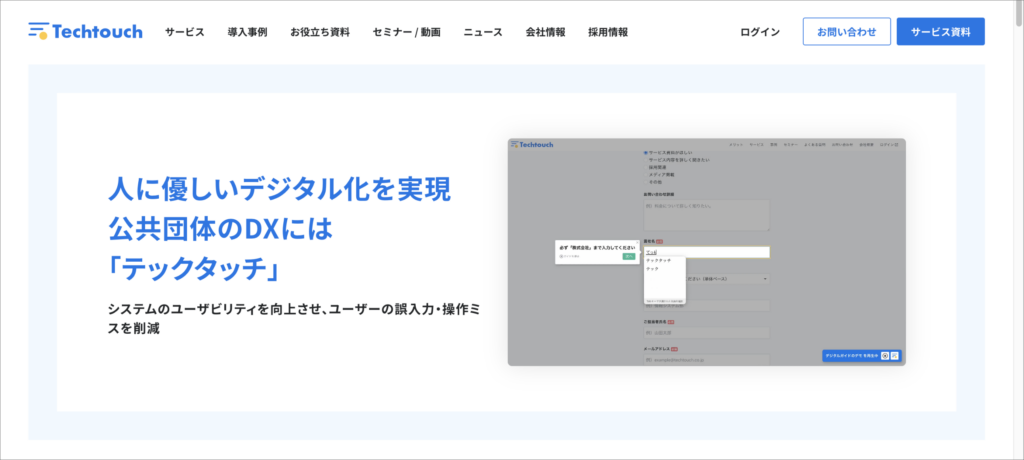Click the text 公共団体のDXには
Screen dimensions: 1024x460
tap(221, 228)
